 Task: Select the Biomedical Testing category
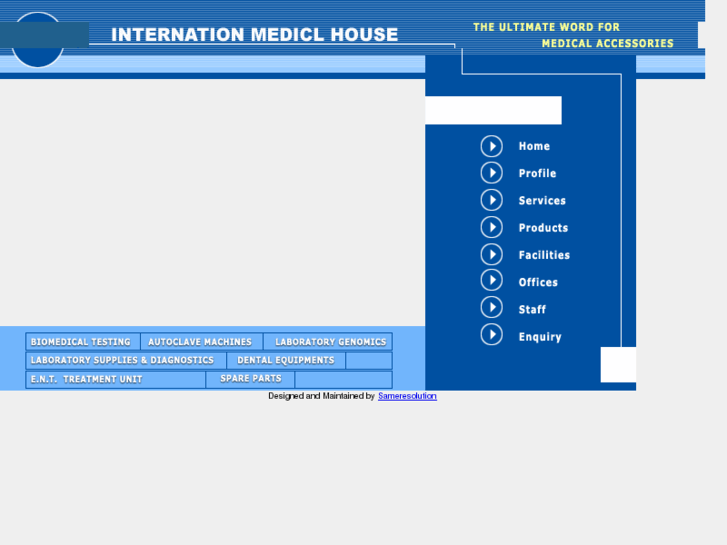pos(83,342)
